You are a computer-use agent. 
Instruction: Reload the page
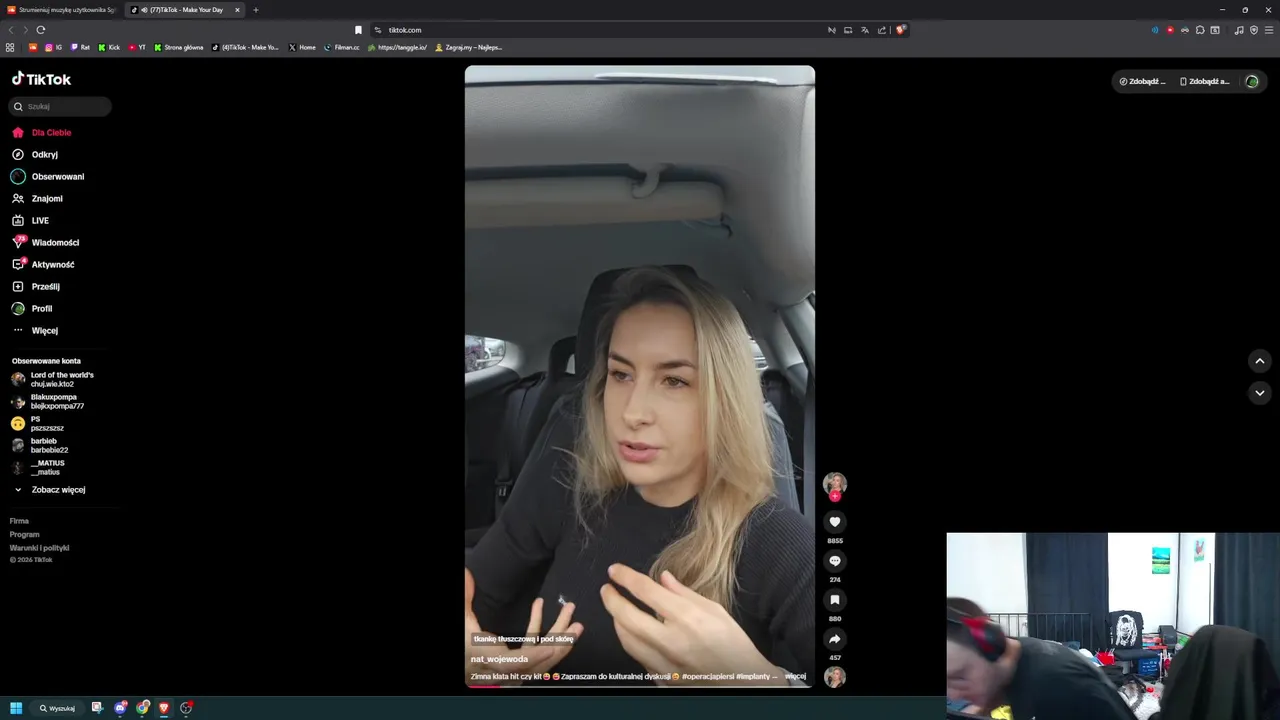40,30
